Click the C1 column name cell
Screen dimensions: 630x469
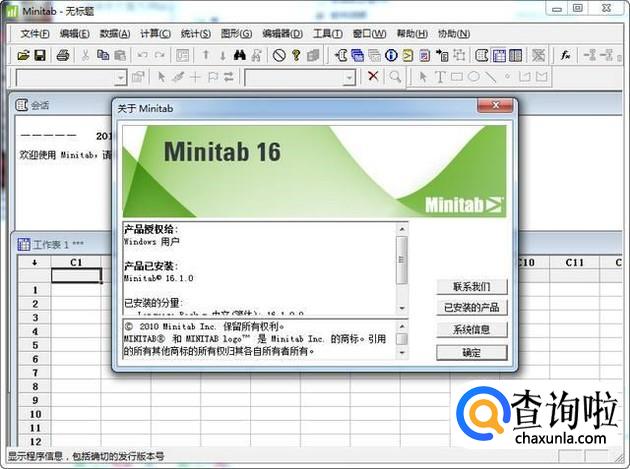point(76,276)
